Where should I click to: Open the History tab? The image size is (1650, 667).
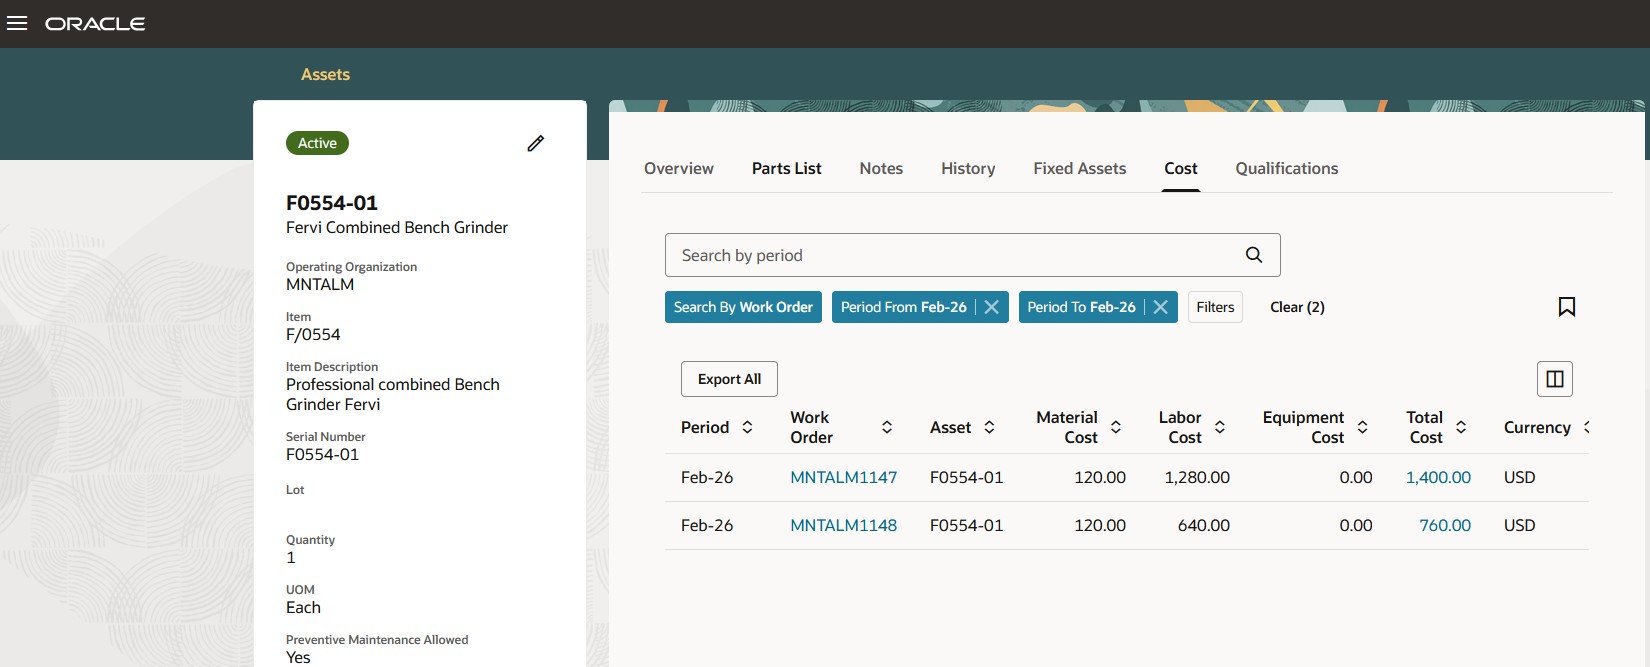click(968, 168)
